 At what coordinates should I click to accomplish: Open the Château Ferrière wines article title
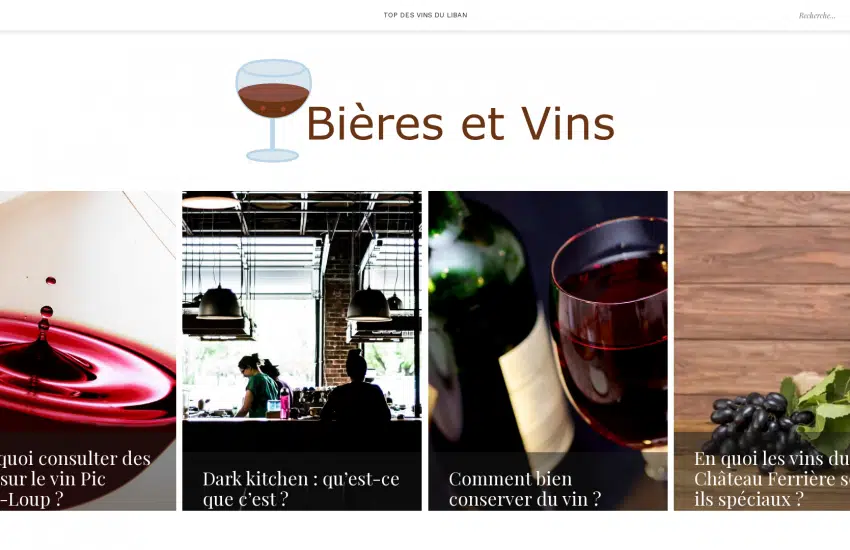point(772,478)
